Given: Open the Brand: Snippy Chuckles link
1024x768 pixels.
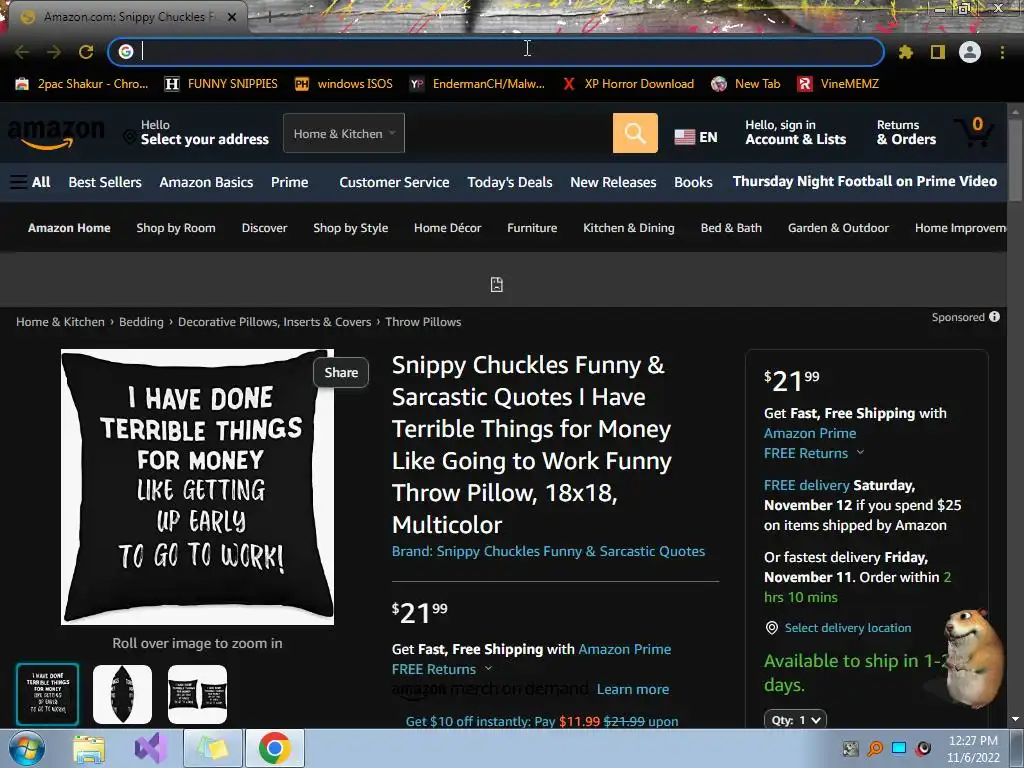Looking at the screenshot, I should click(x=548, y=551).
